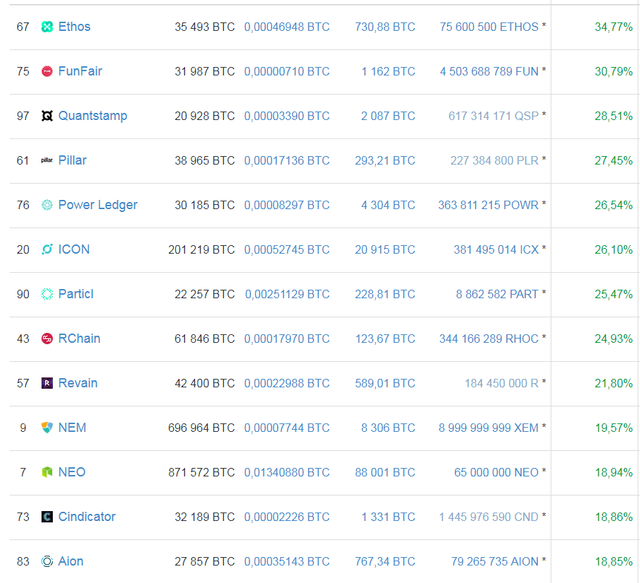
Task: Open the FunFair coin page
Action: point(80,71)
